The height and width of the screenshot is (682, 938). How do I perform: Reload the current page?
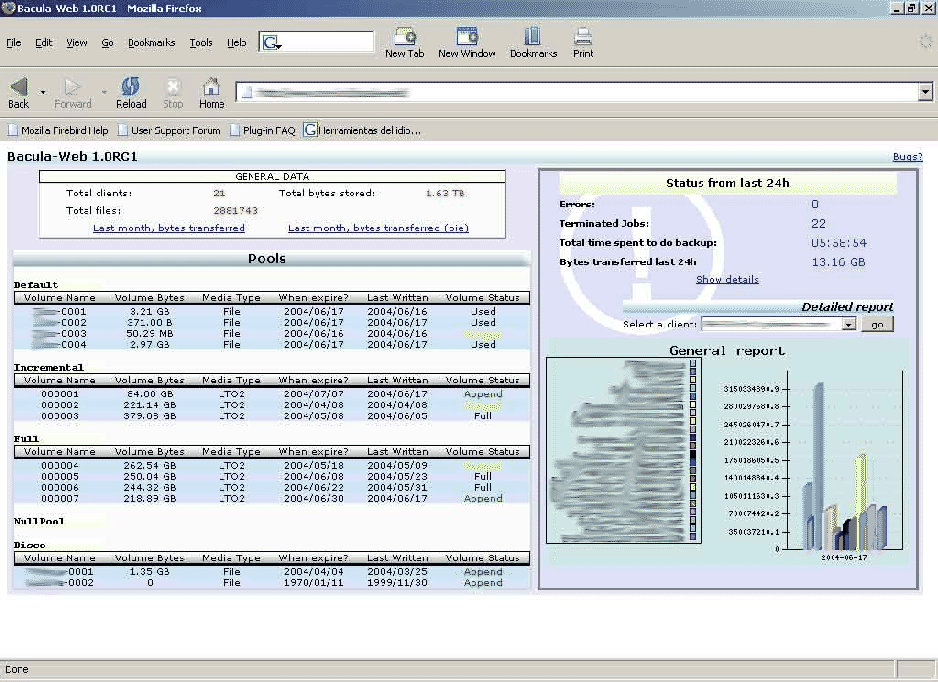pos(131,93)
